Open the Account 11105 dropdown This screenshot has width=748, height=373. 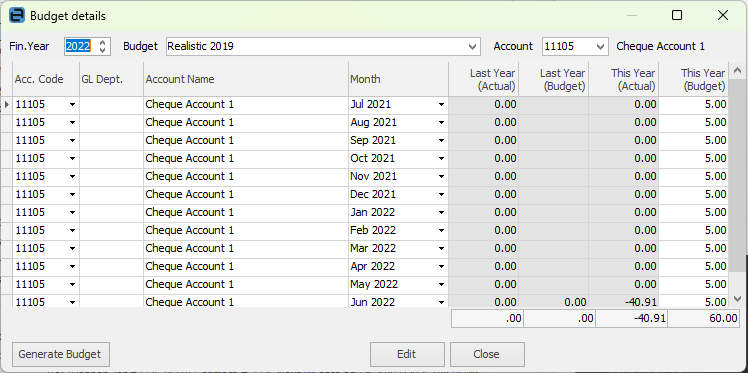point(601,47)
